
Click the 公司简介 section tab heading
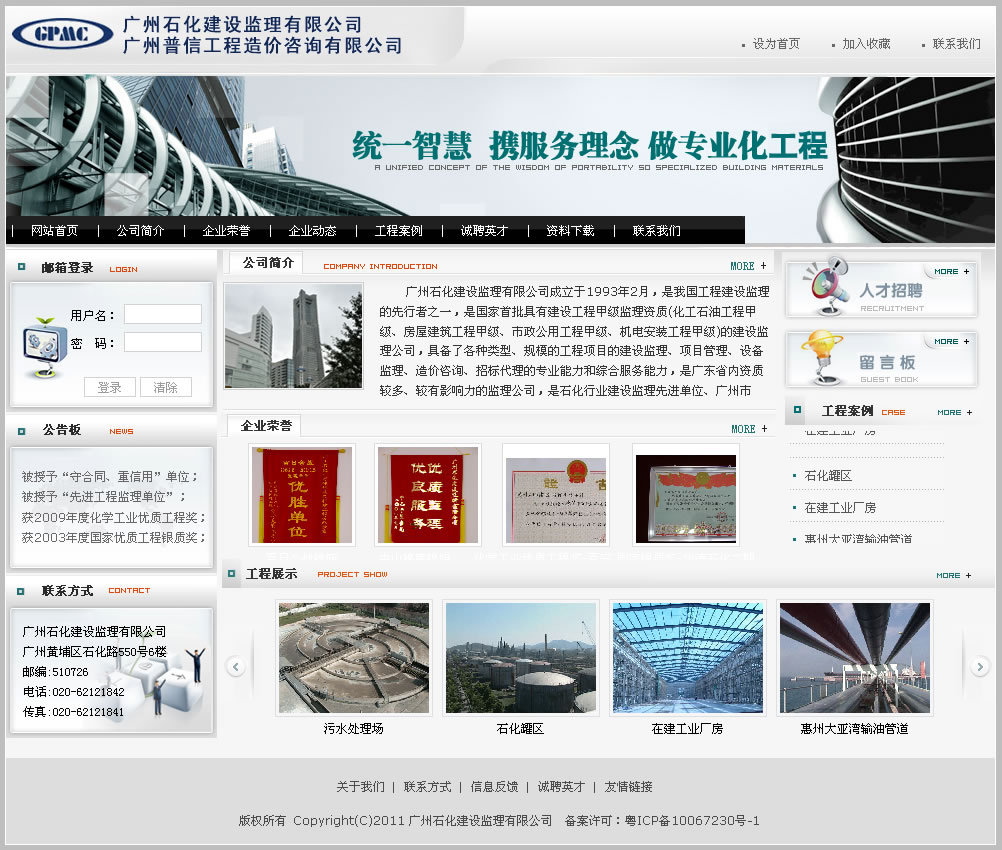(x=268, y=263)
